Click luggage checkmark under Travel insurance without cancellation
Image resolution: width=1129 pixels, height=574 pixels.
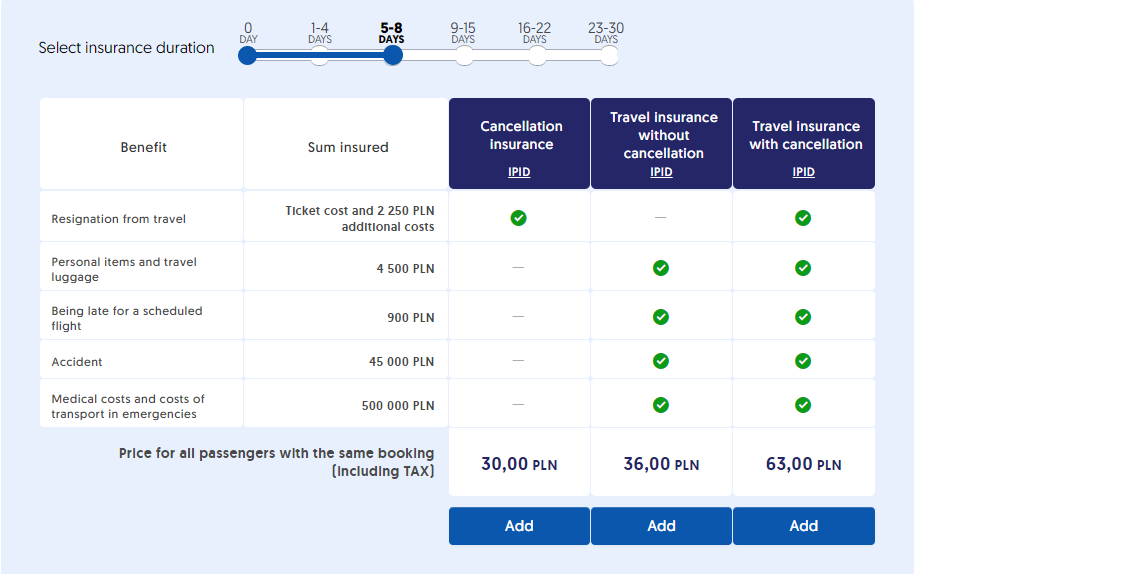661,268
